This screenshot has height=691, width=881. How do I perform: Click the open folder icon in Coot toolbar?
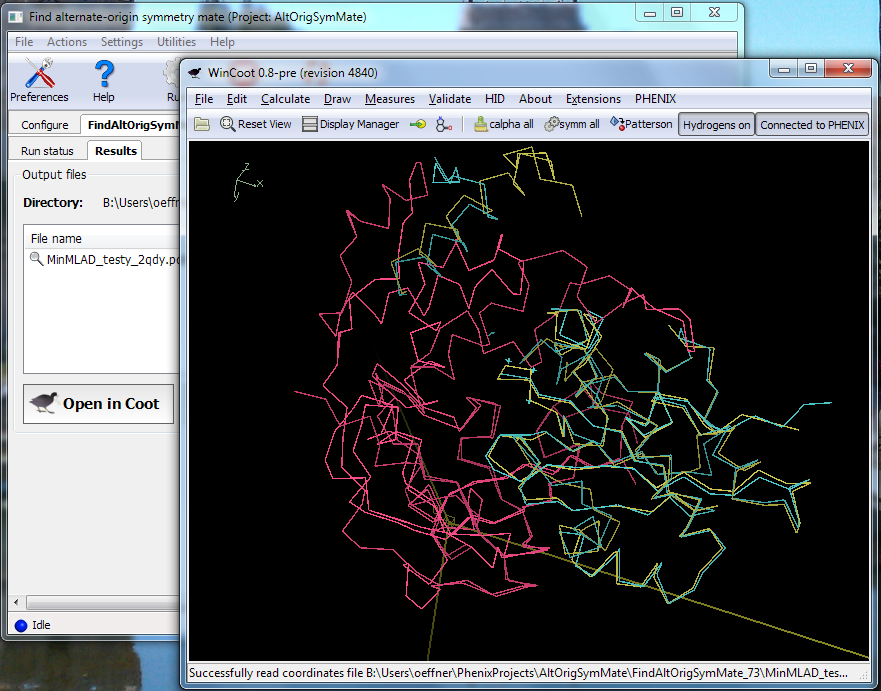coord(202,124)
